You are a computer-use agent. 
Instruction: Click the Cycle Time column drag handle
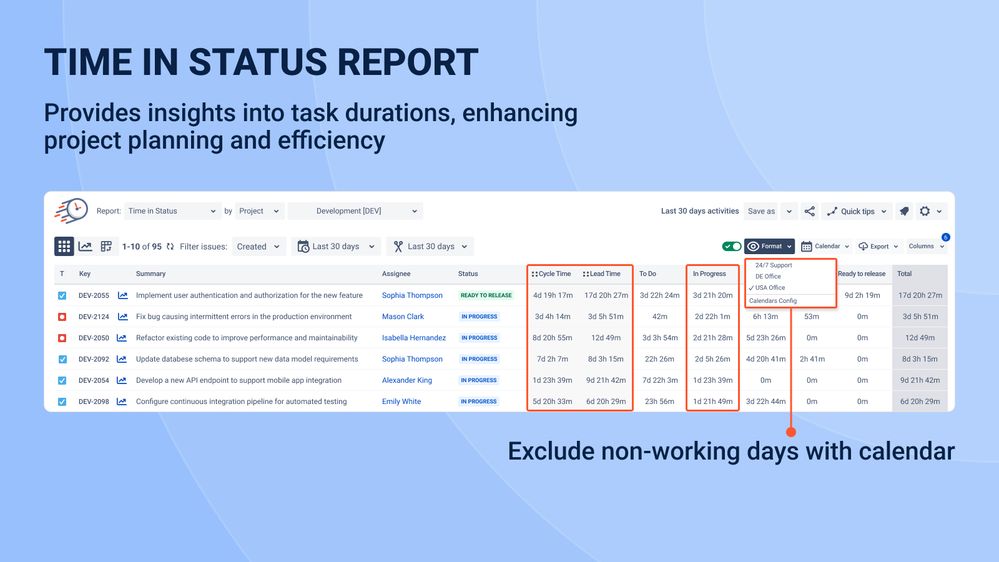[x=535, y=274]
